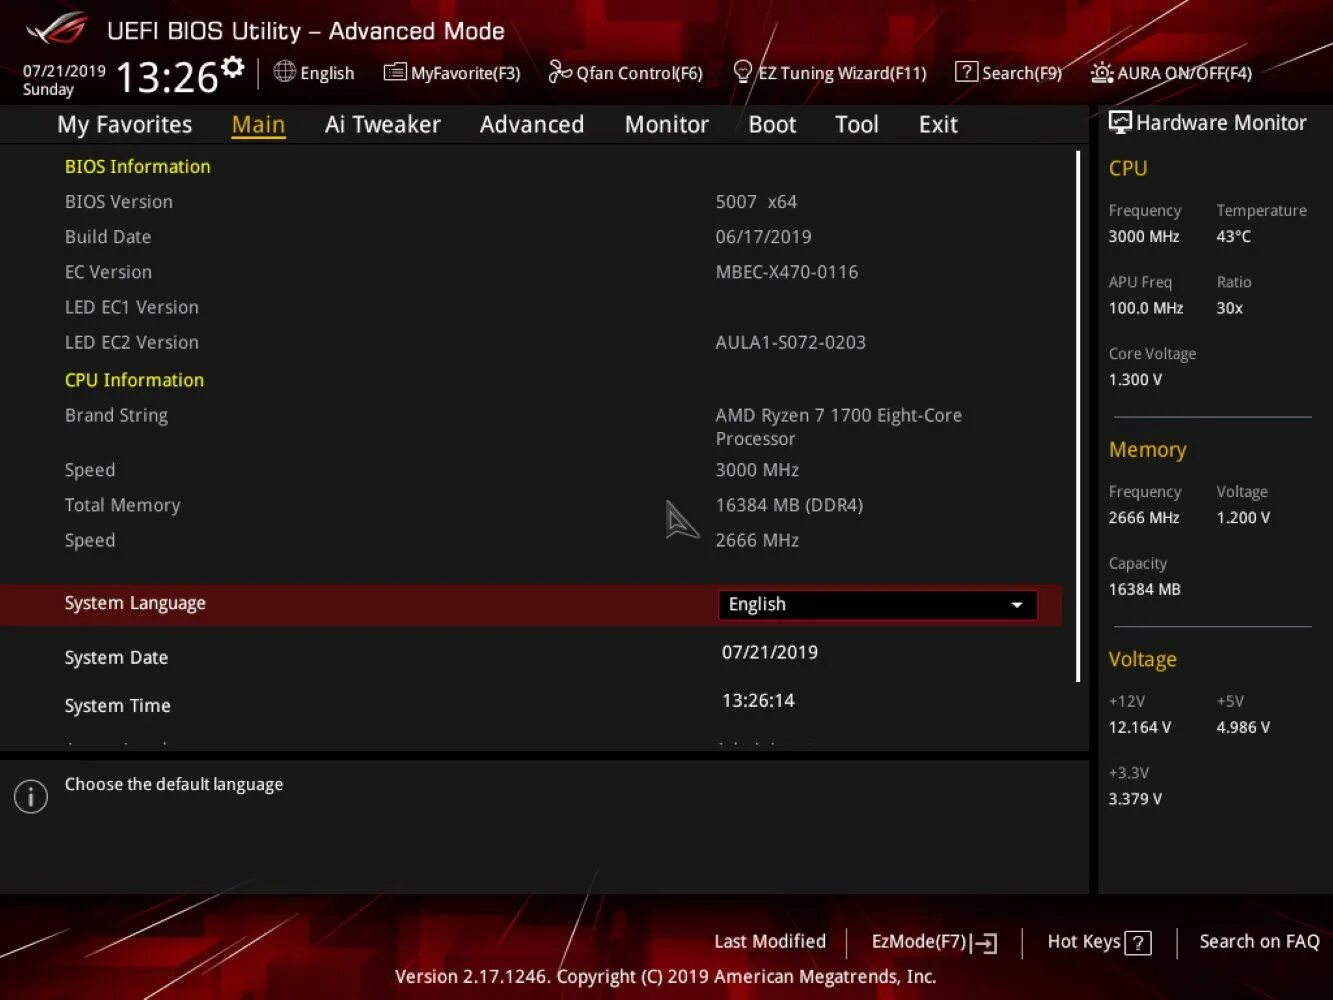Open Search on FAQ link
The width and height of the screenshot is (1333, 1000).
(x=1259, y=941)
